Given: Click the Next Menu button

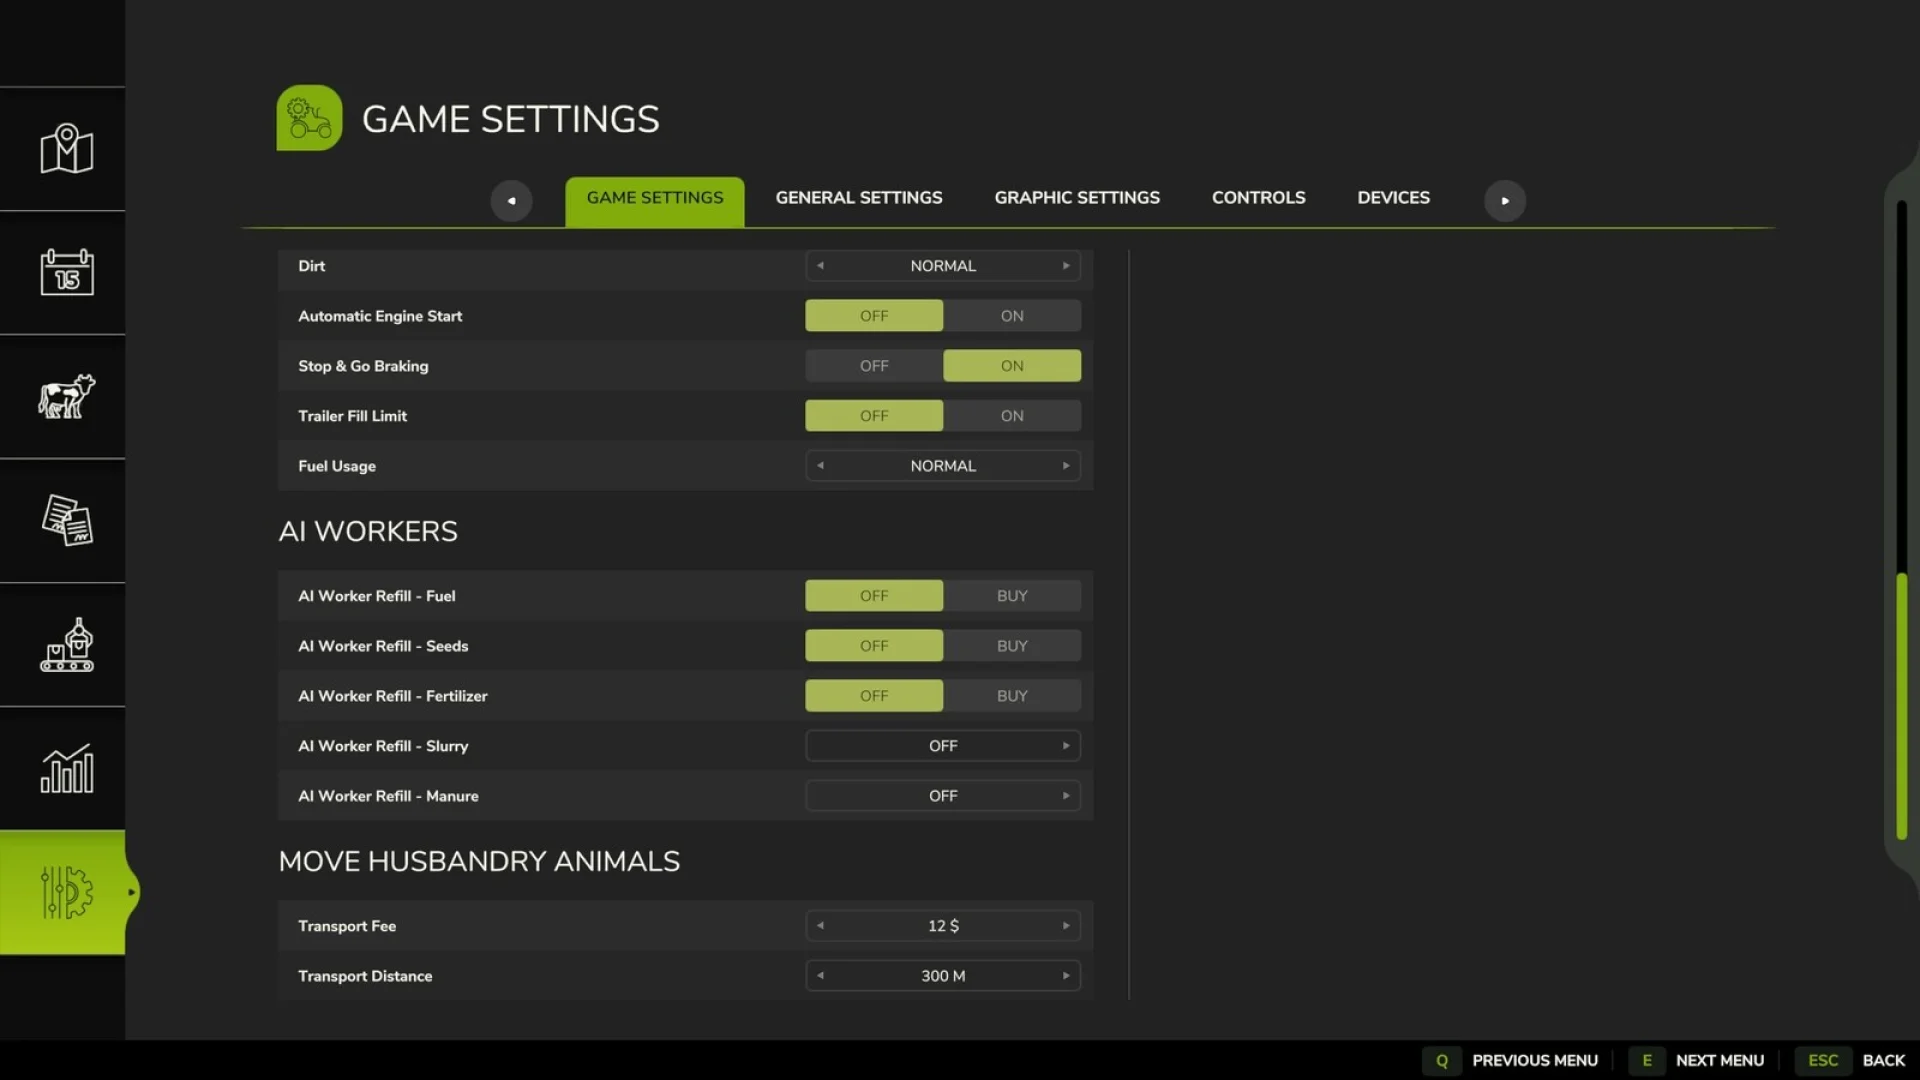Looking at the screenshot, I should (x=1718, y=1060).
